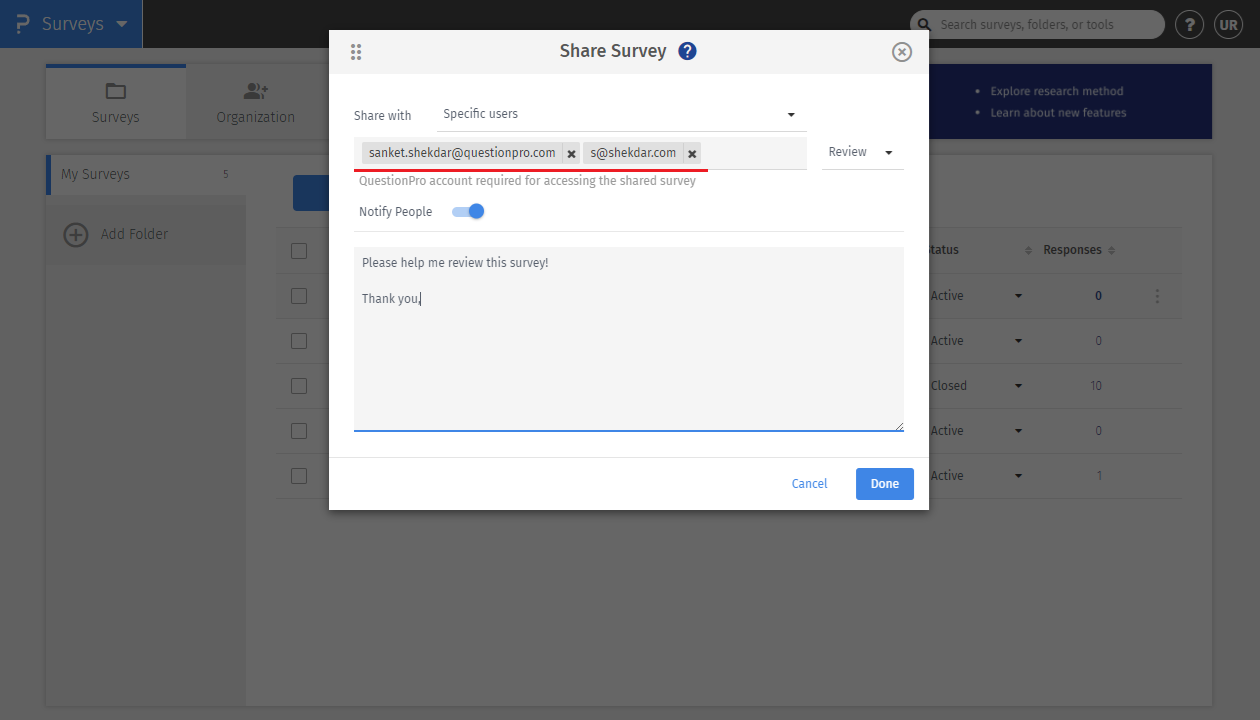This screenshot has width=1260, height=720.
Task: Toggle the Notify People switch
Action: click(x=468, y=211)
